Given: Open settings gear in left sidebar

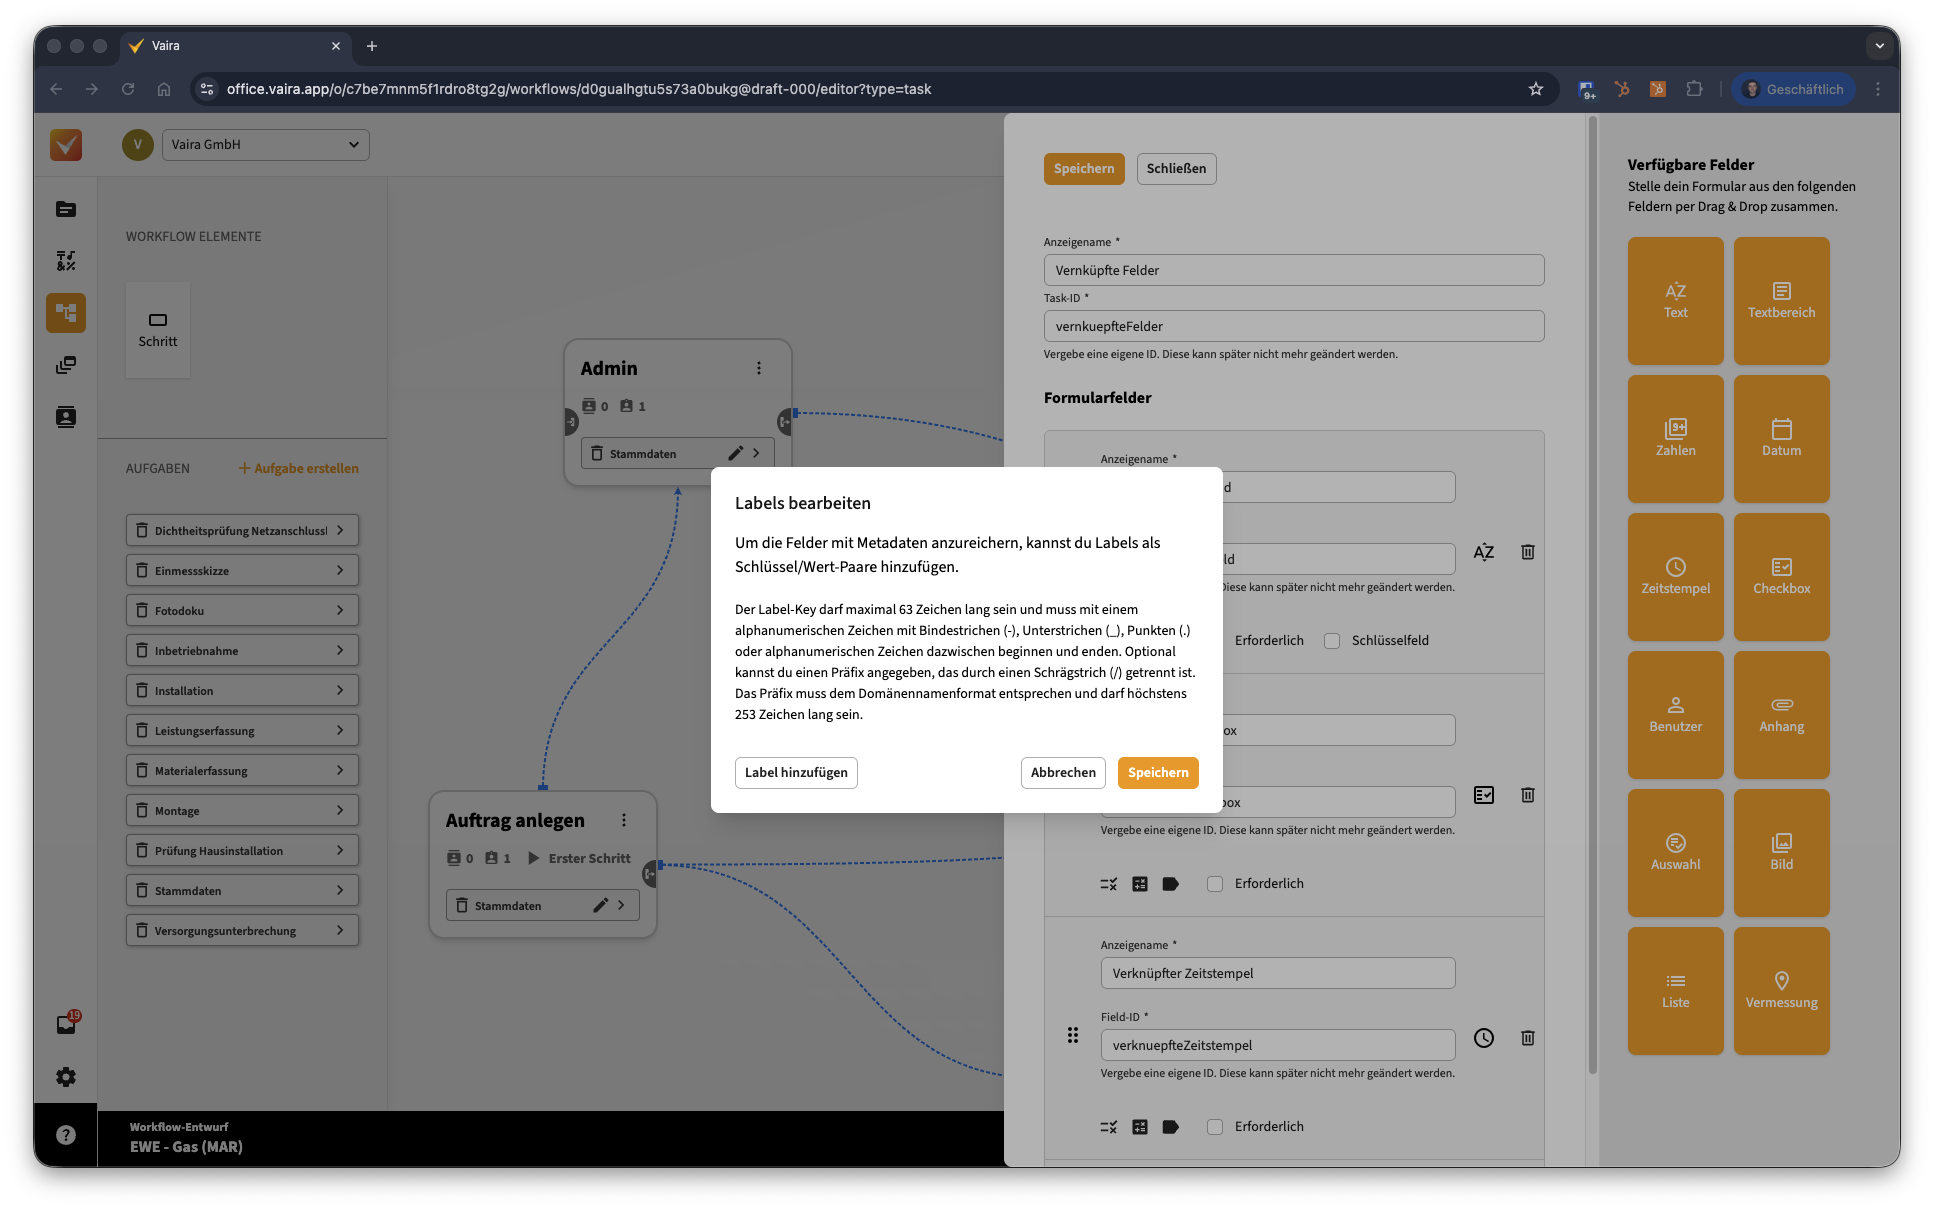Looking at the screenshot, I should coord(66,1077).
